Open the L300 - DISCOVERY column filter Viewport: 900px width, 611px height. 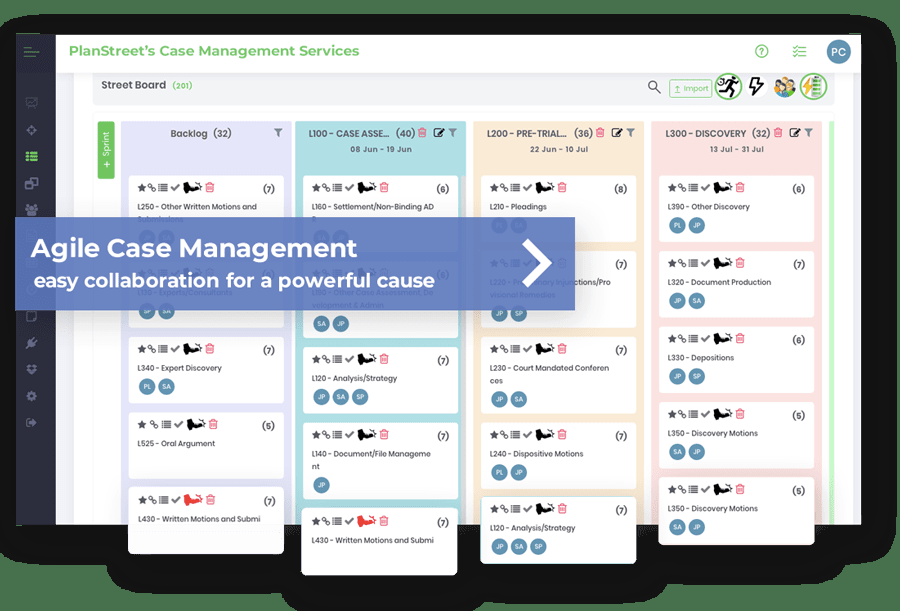point(809,133)
